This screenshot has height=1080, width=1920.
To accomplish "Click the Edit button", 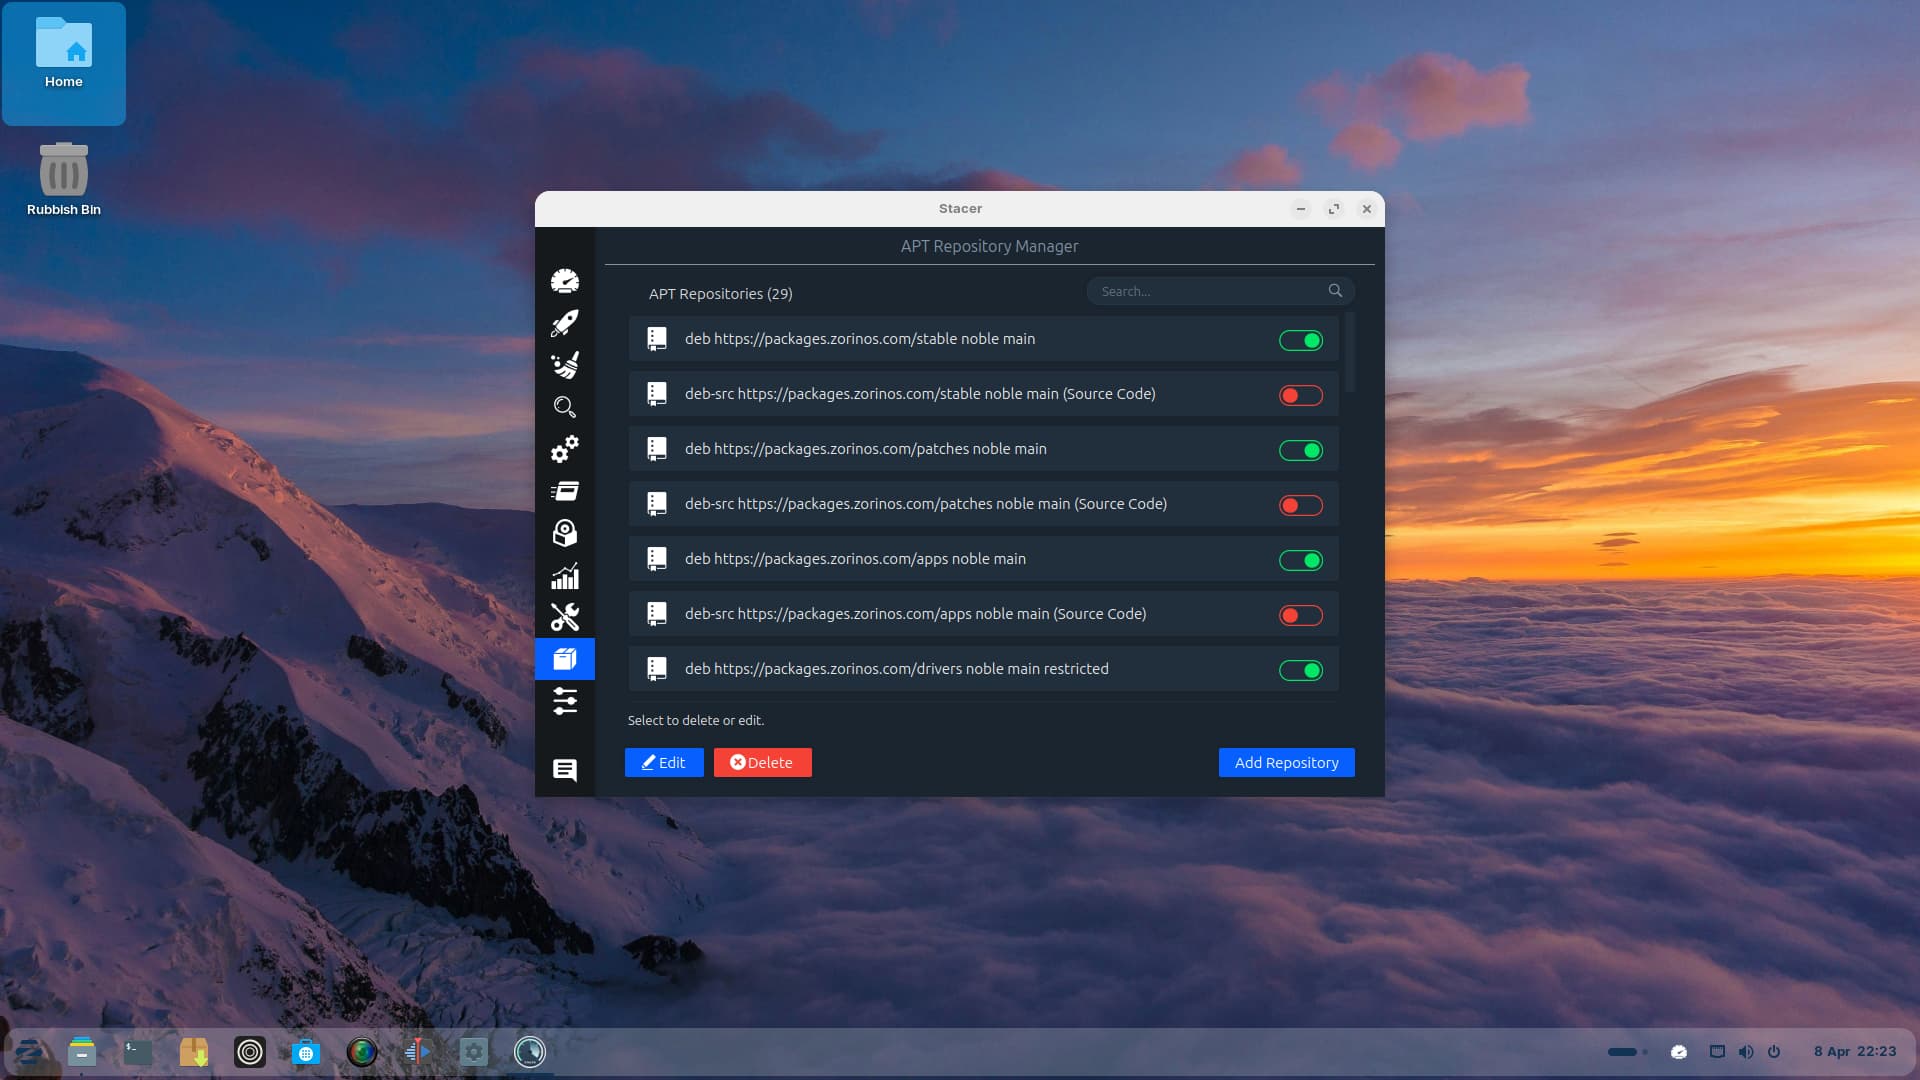I will point(664,762).
